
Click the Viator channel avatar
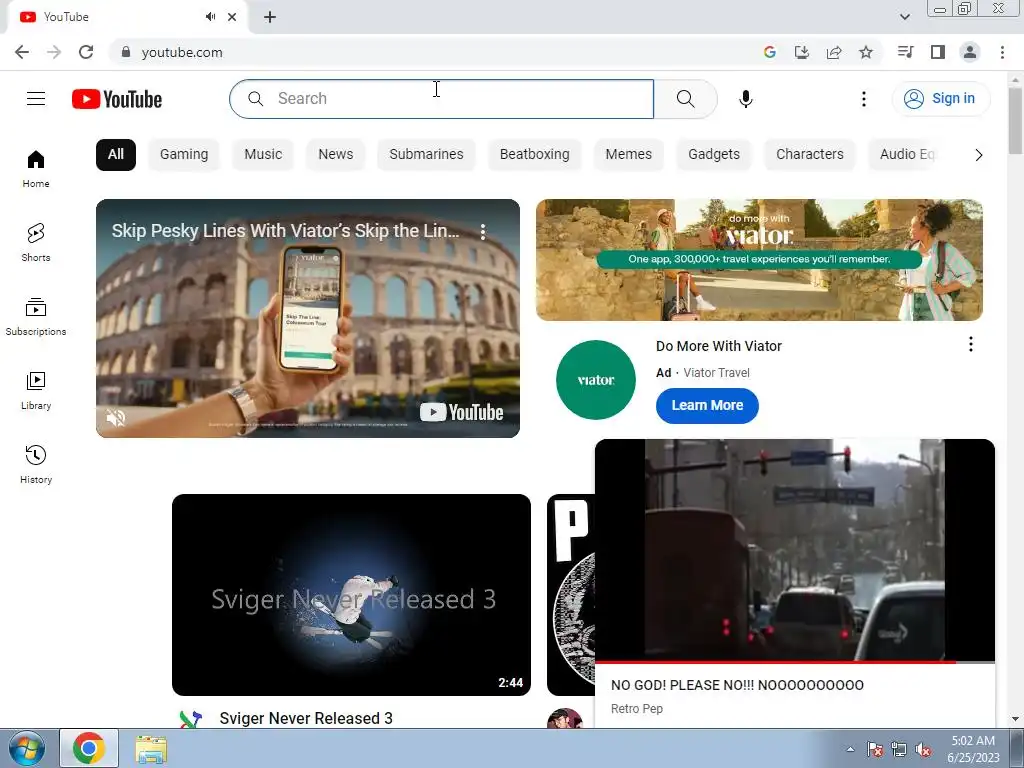[596, 379]
